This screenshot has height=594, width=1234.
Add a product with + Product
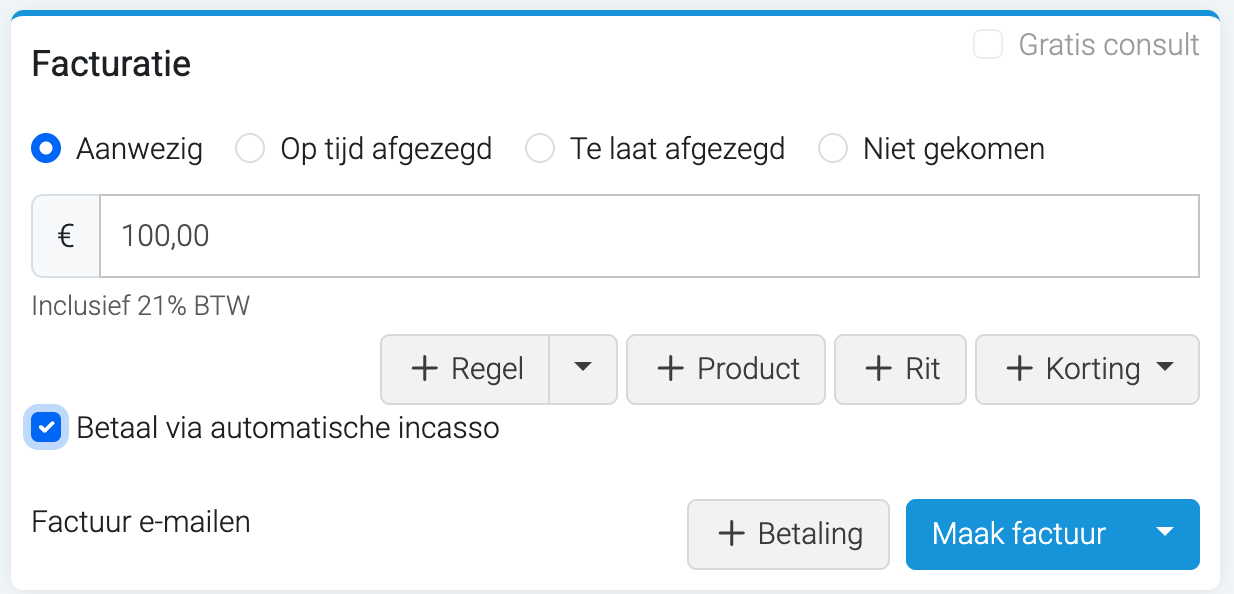(727, 369)
